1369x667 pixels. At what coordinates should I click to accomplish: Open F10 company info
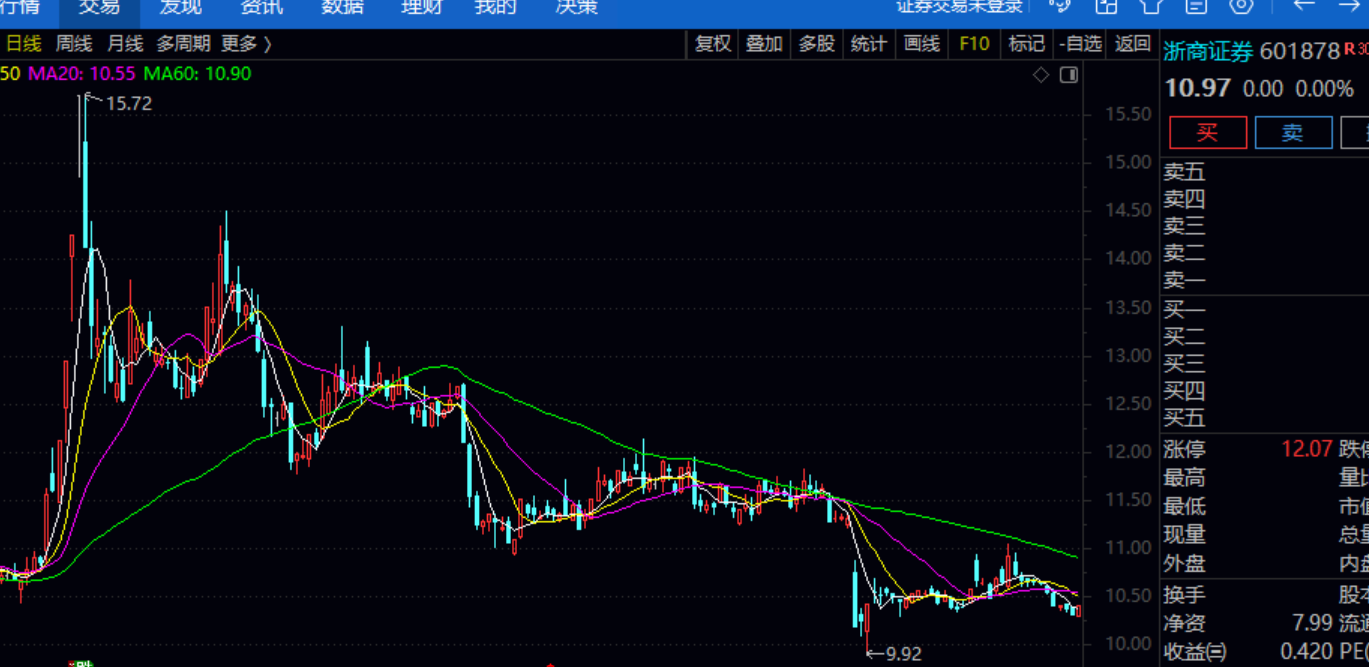click(x=974, y=44)
